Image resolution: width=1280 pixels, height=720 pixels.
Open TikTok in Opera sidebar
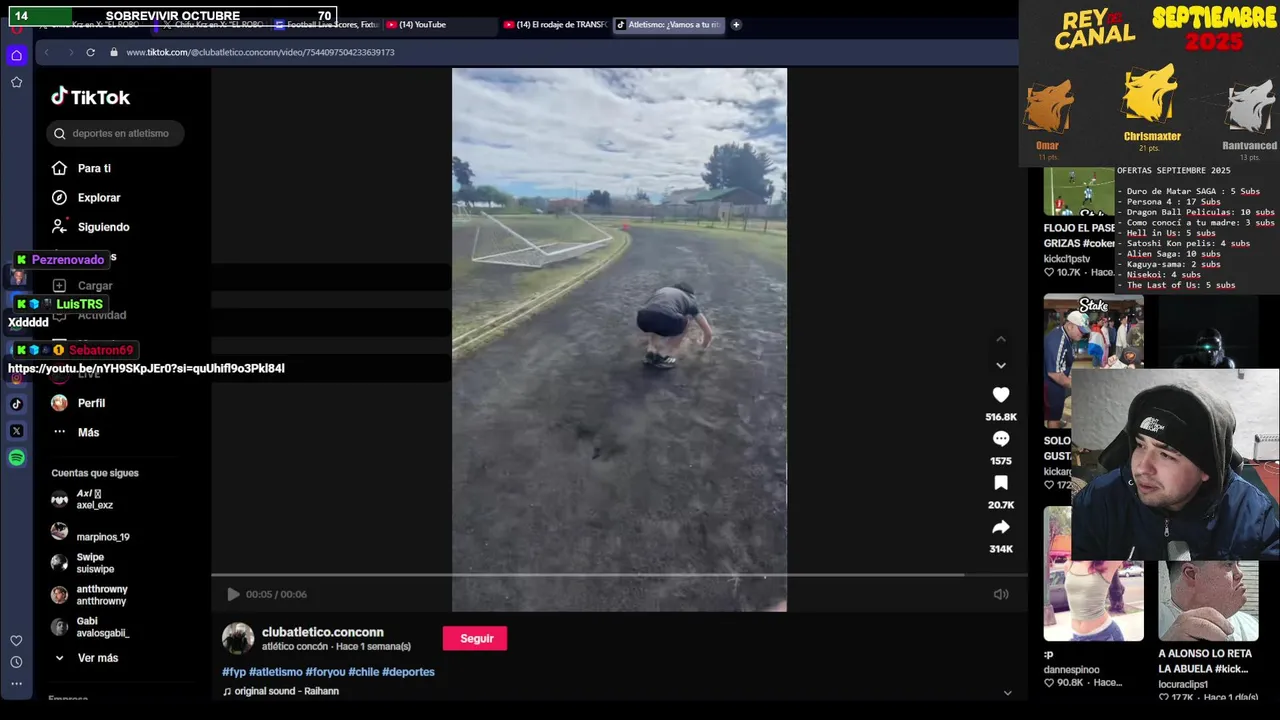click(x=16, y=405)
